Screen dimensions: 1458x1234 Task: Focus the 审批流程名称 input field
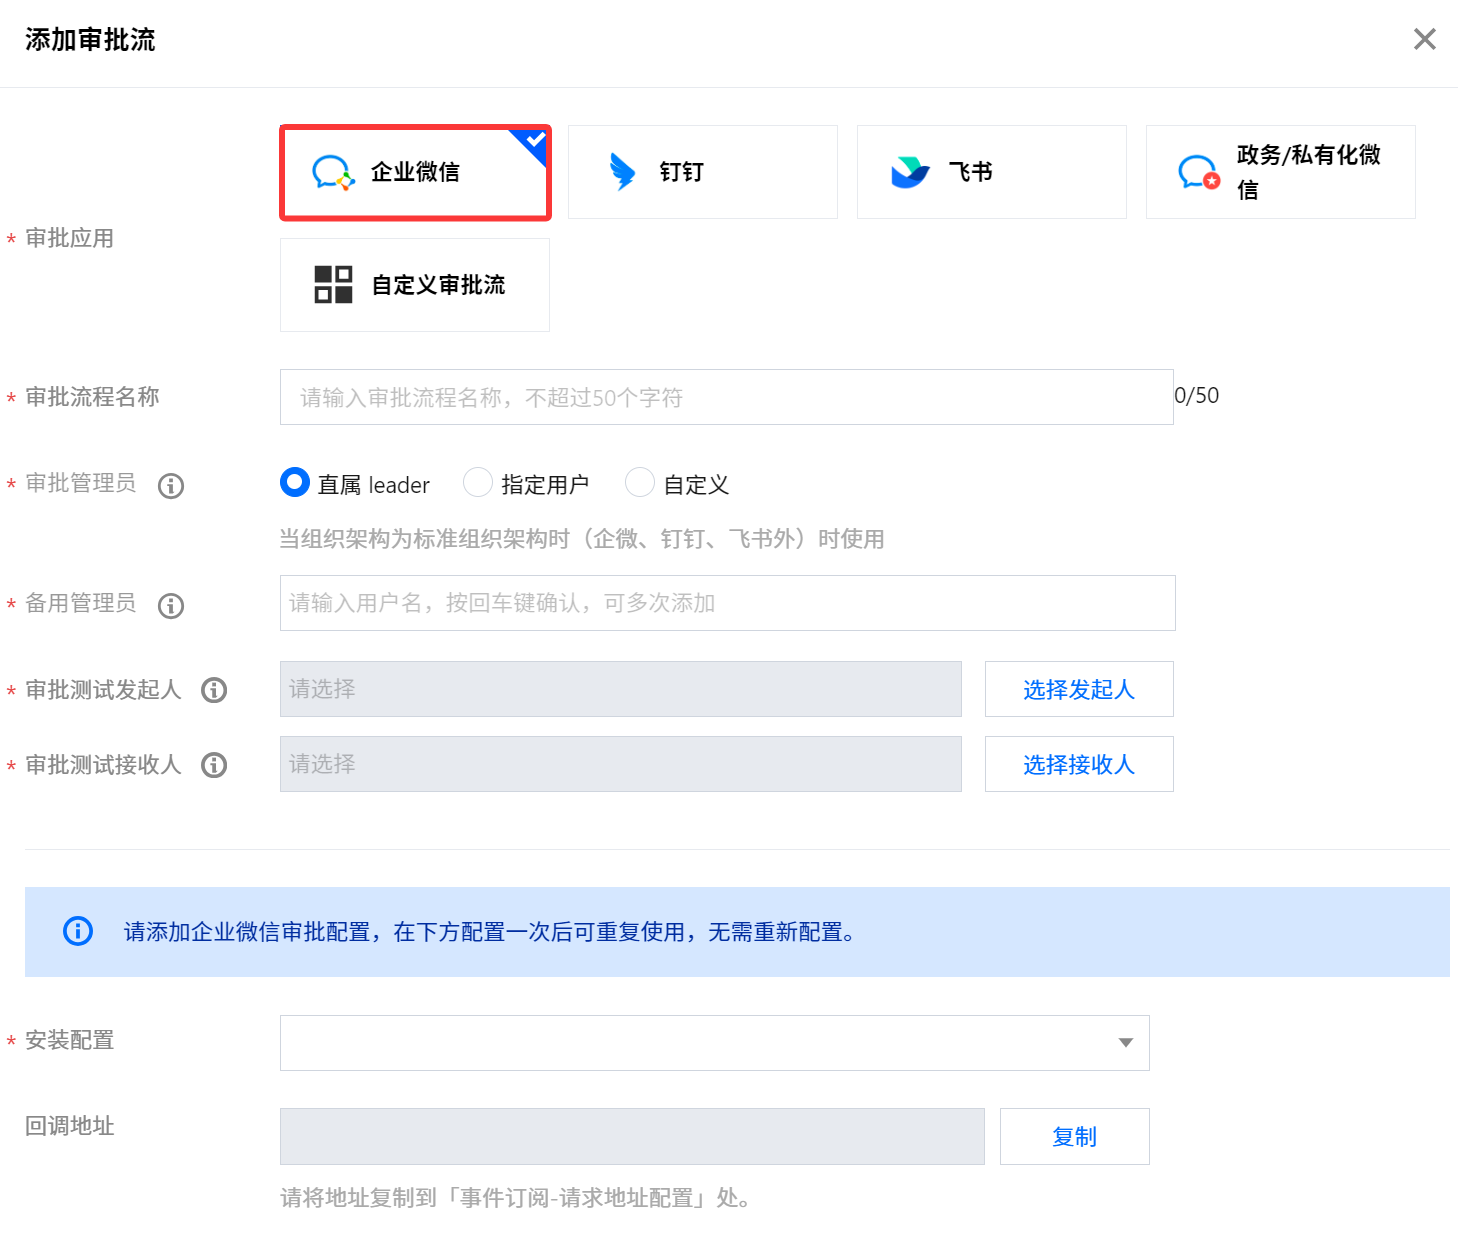726,397
